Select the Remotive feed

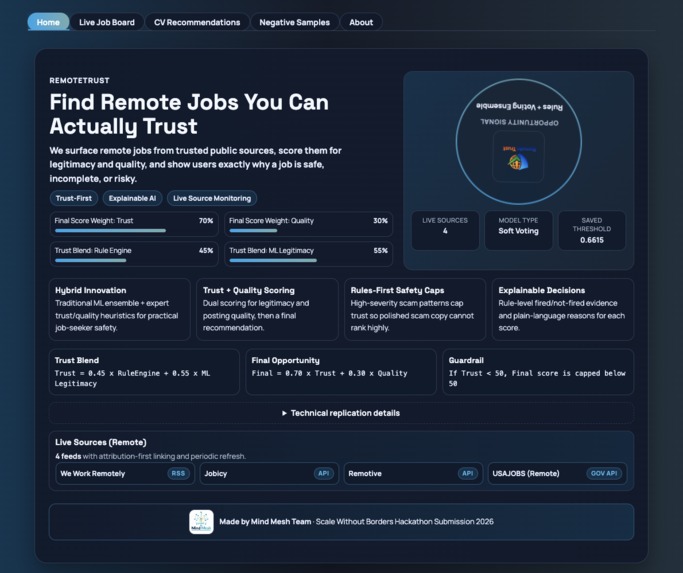click(x=413, y=474)
